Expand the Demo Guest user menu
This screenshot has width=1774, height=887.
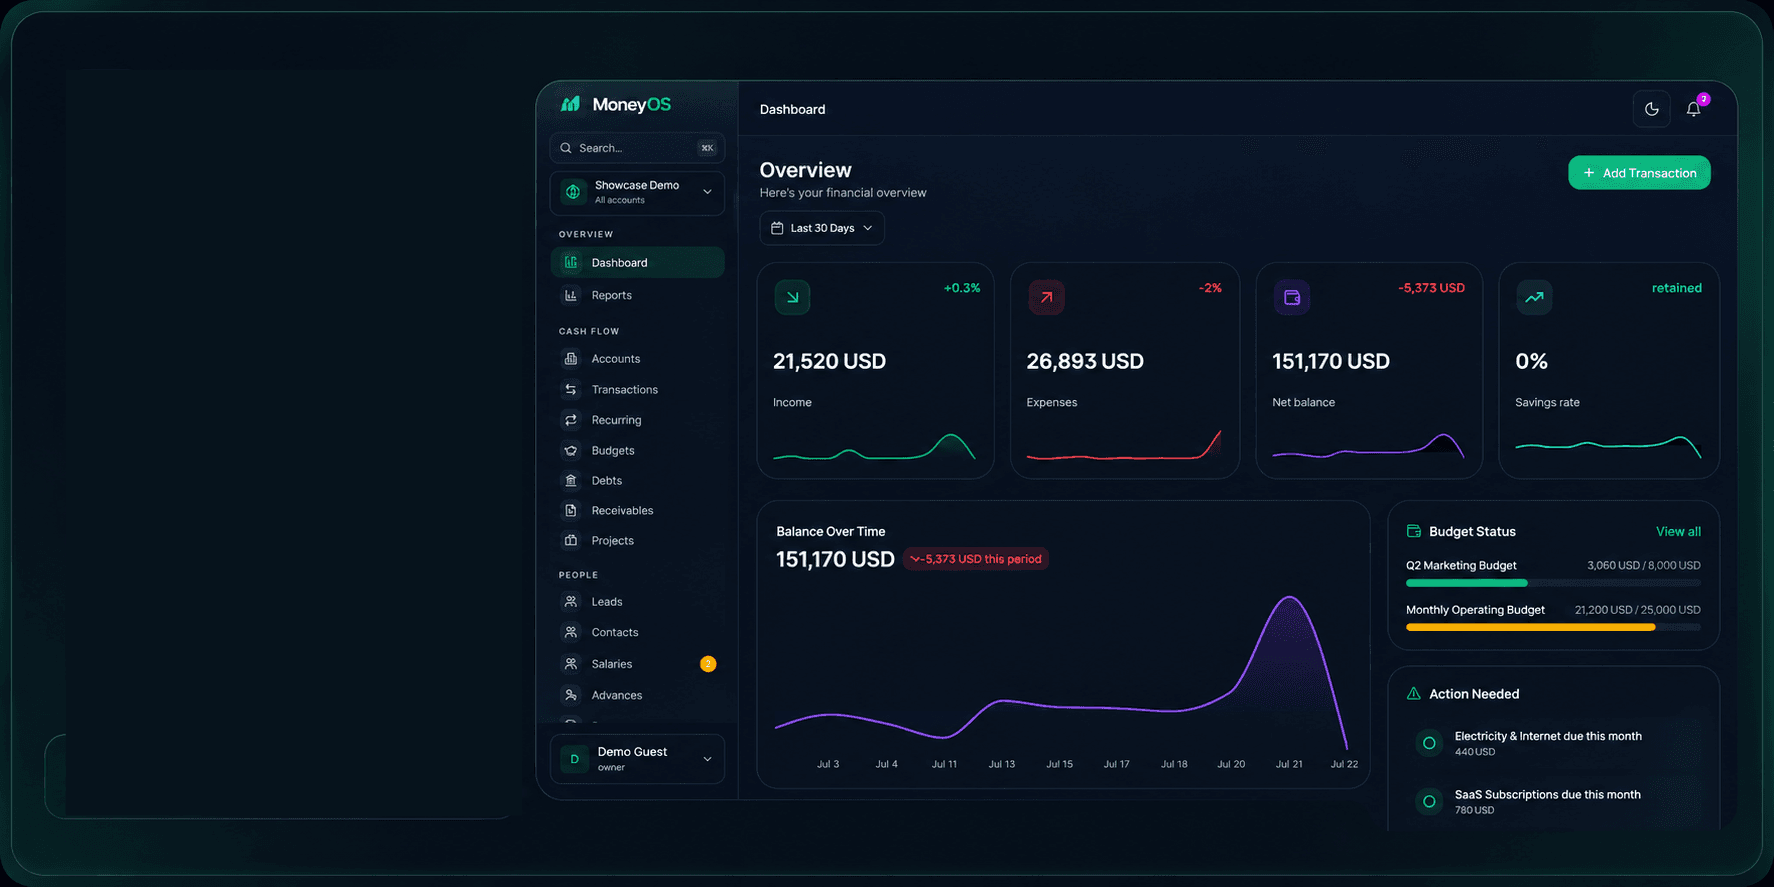pyautogui.click(x=637, y=759)
